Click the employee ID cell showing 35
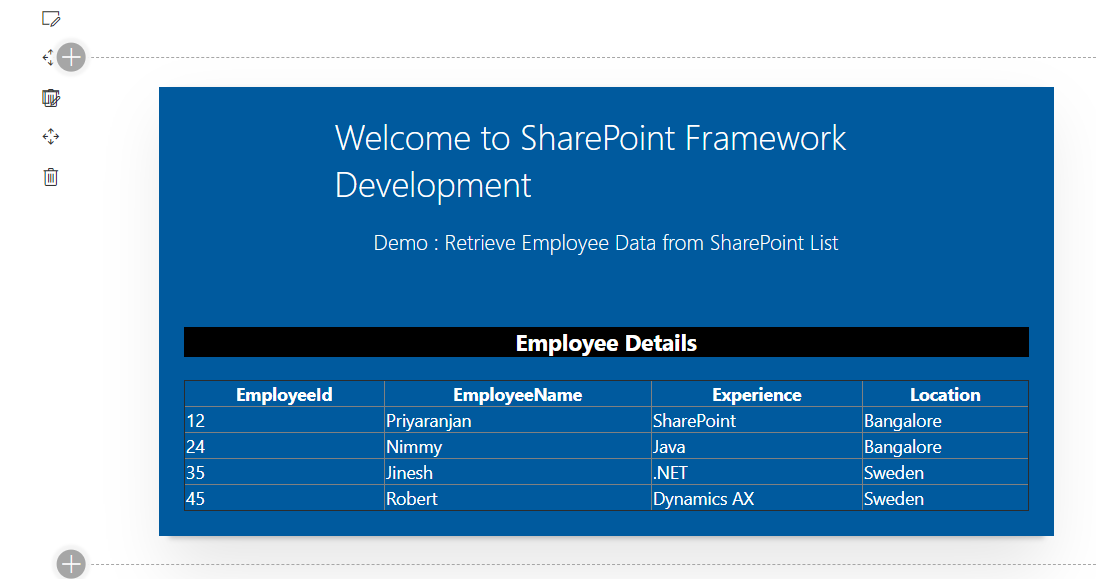The height and width of the screenshot is (579, 1096). tap(284, 473)
